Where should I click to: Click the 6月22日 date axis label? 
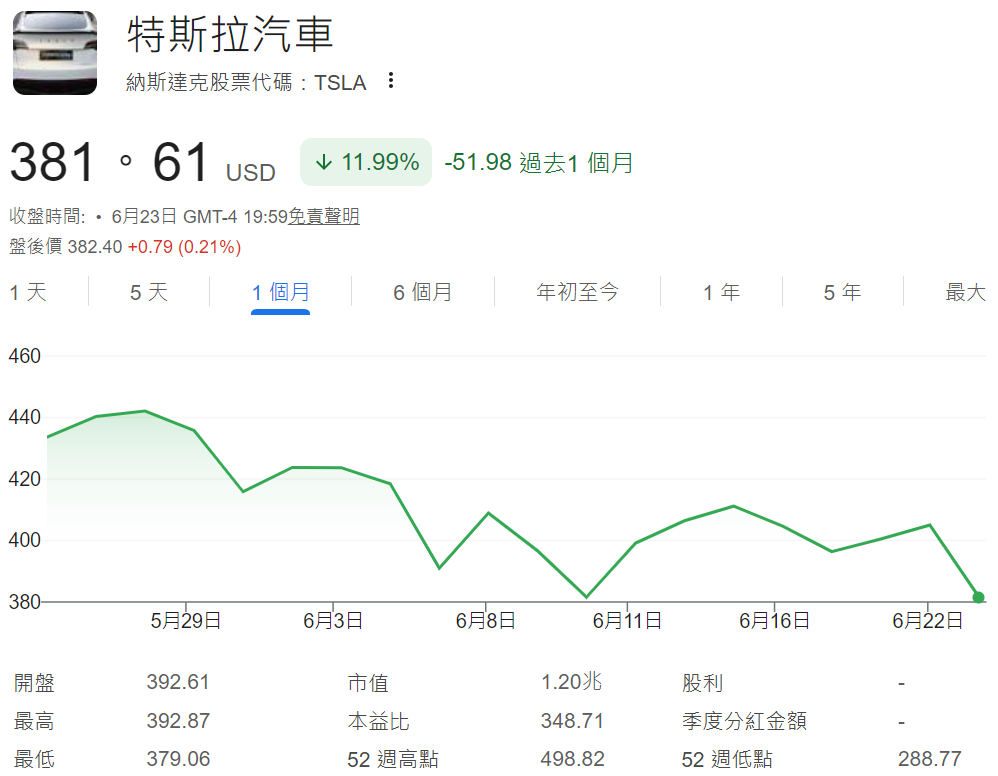pyautogui.click(x=927, y=620)
